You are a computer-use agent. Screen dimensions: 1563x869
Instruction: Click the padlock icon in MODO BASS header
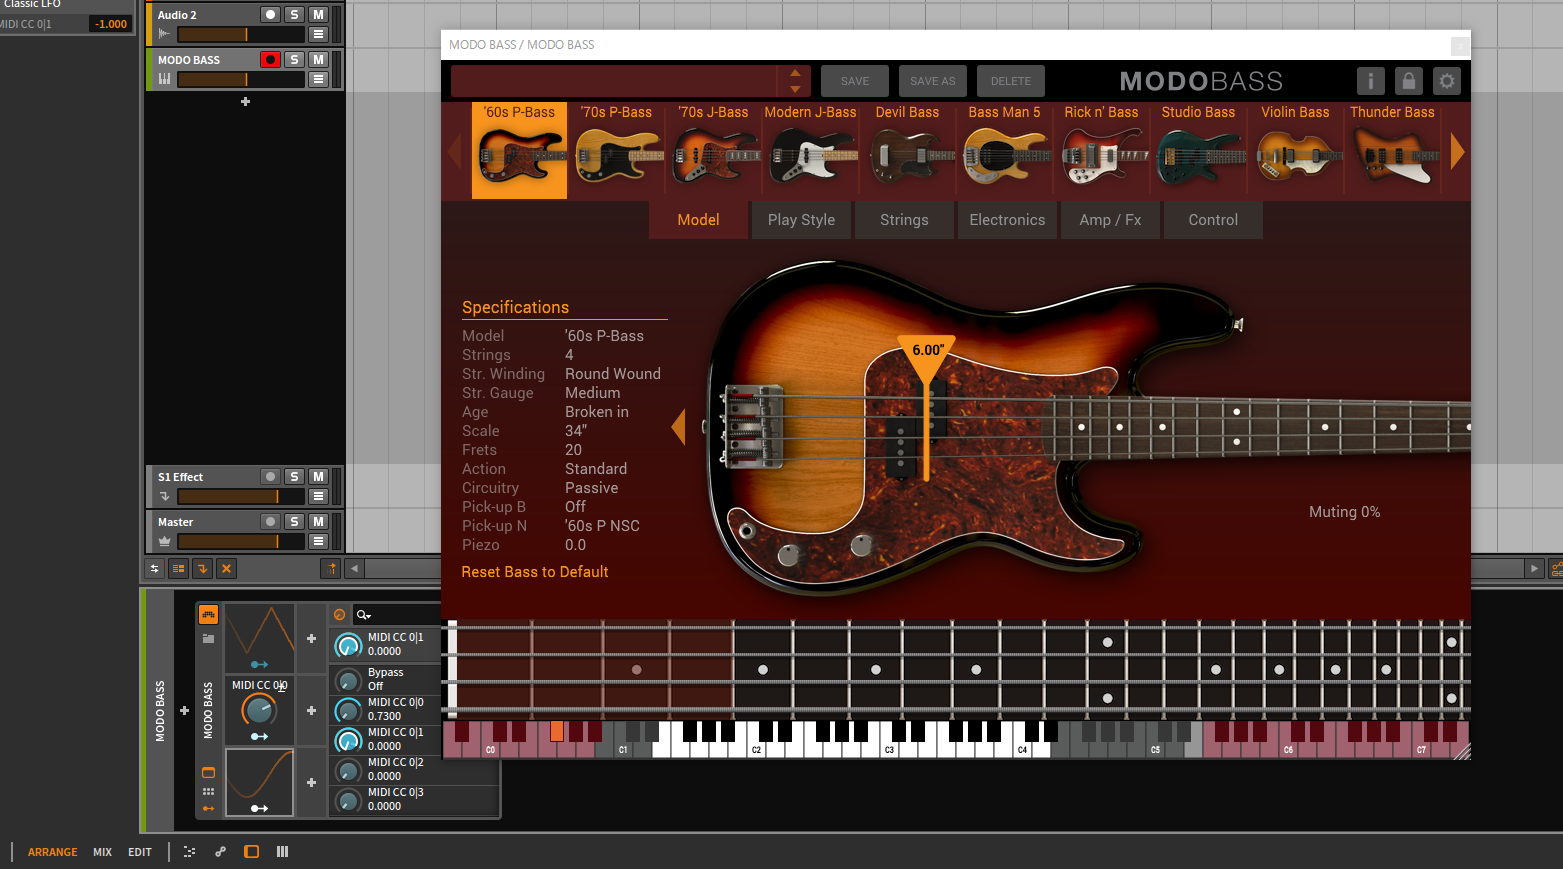[x=1409, y=81]
